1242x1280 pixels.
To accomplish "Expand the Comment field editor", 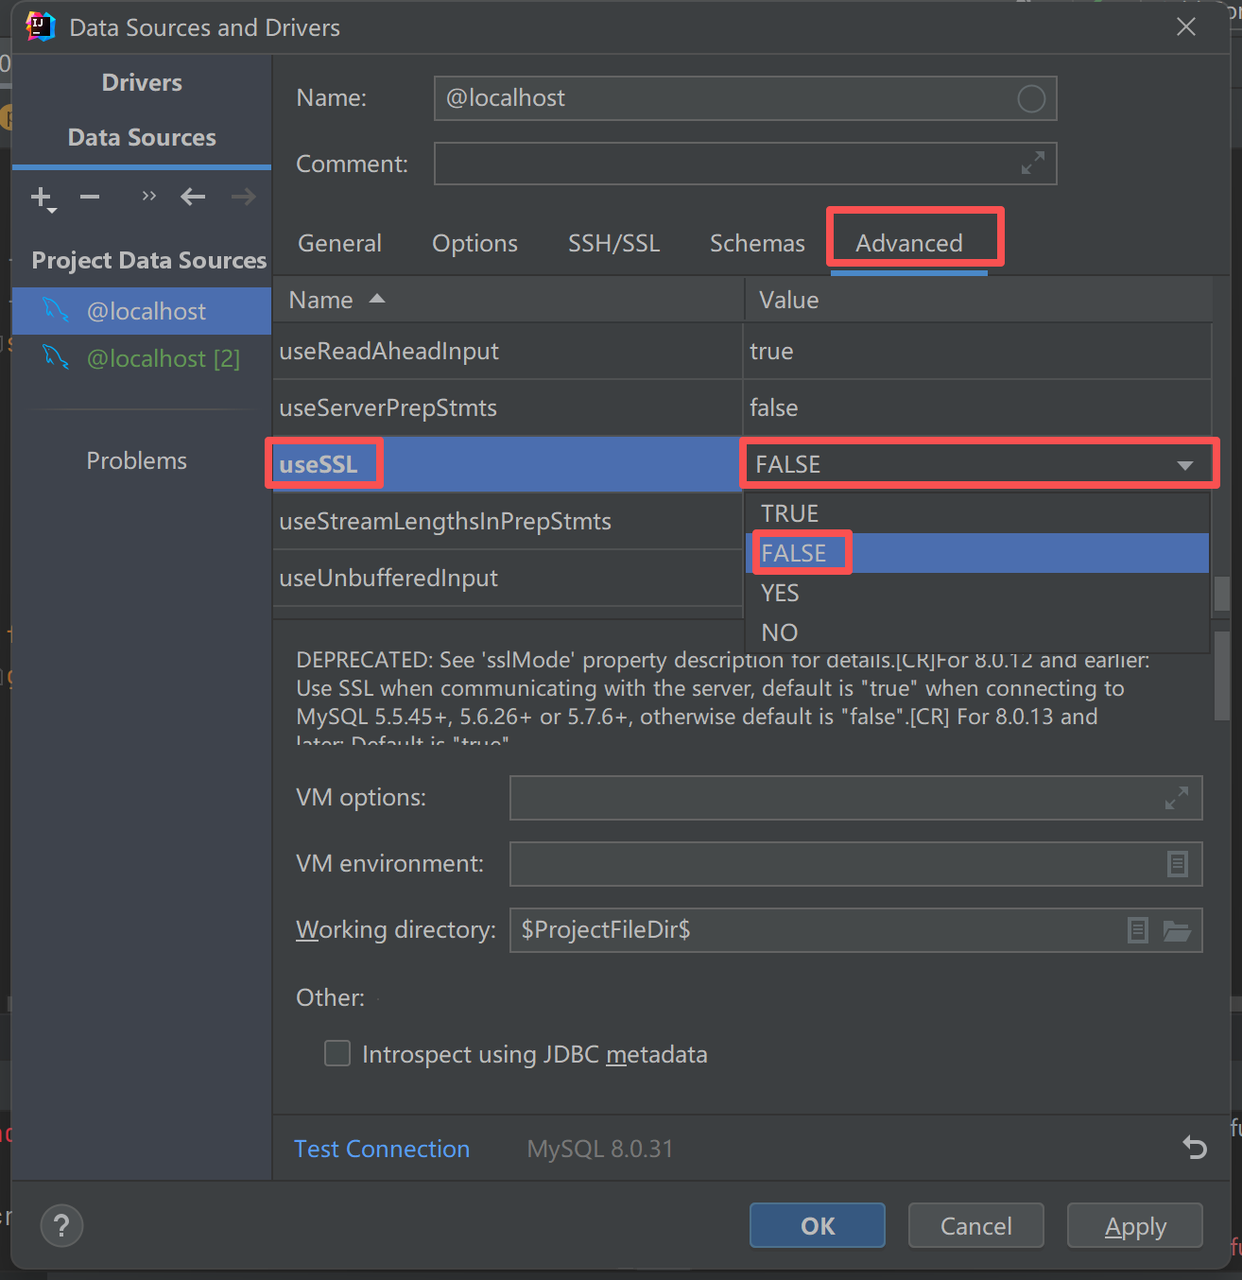I will pyautogui.click(x=1033, y=163).
